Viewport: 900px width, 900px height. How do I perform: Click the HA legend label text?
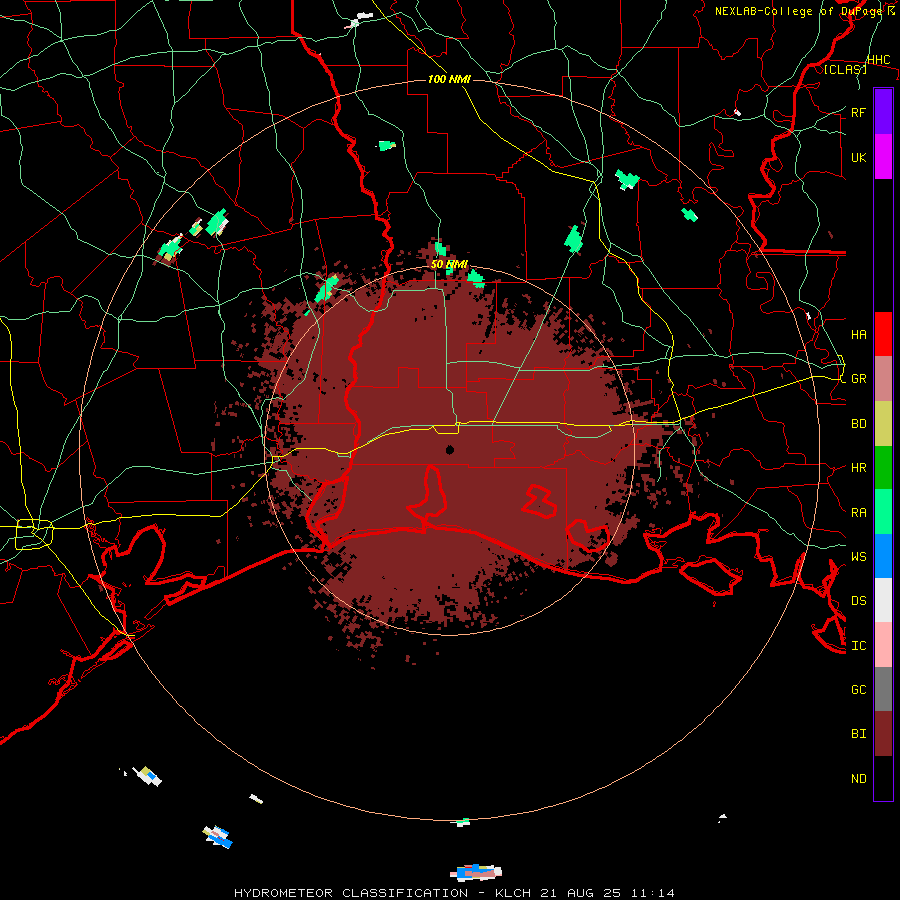pyautogui.click(x=858, y=335)
